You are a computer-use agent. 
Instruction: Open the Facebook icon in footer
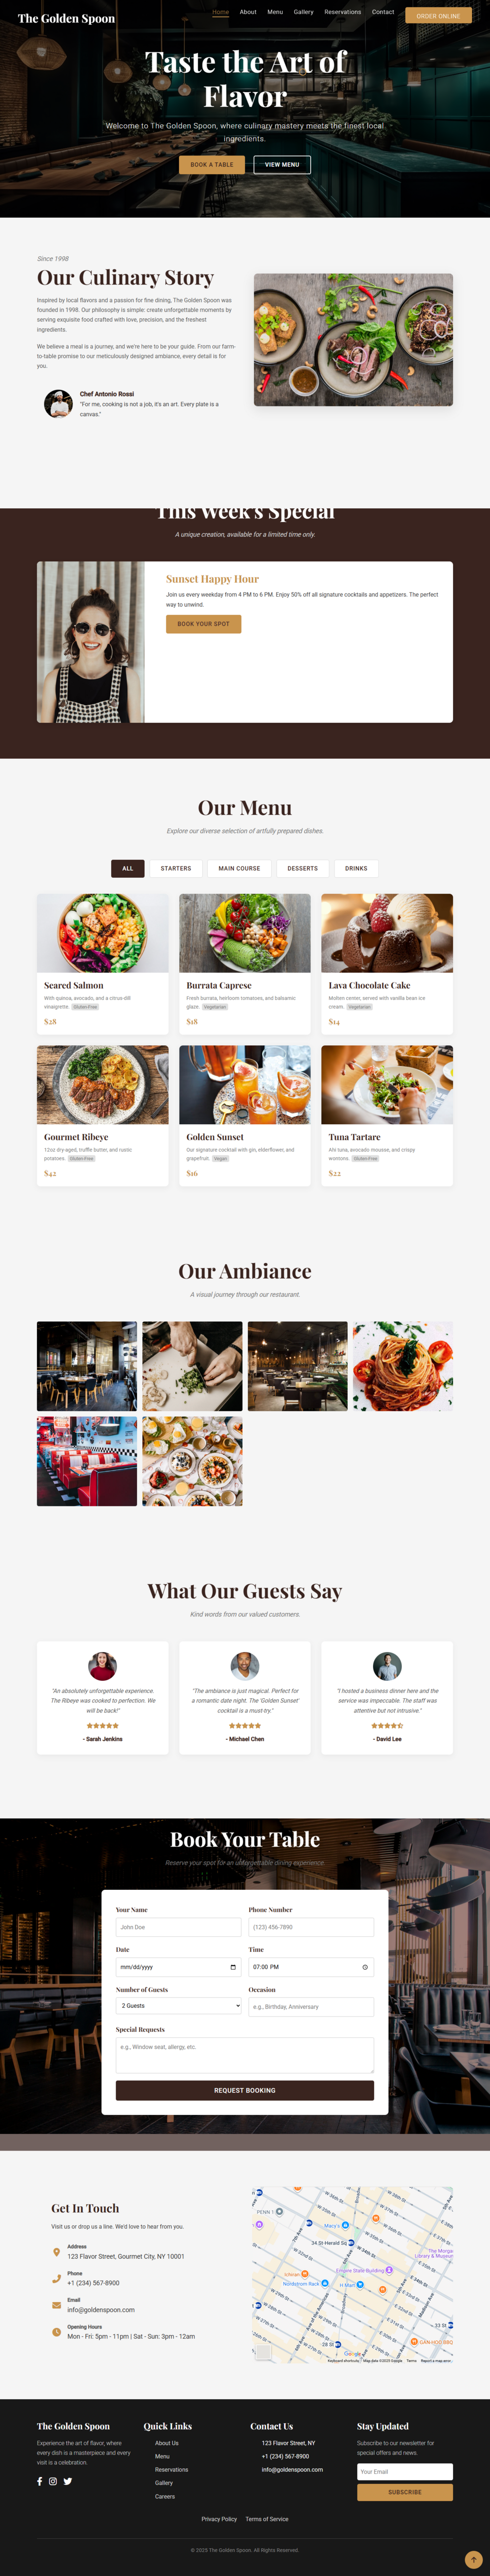40,2480
